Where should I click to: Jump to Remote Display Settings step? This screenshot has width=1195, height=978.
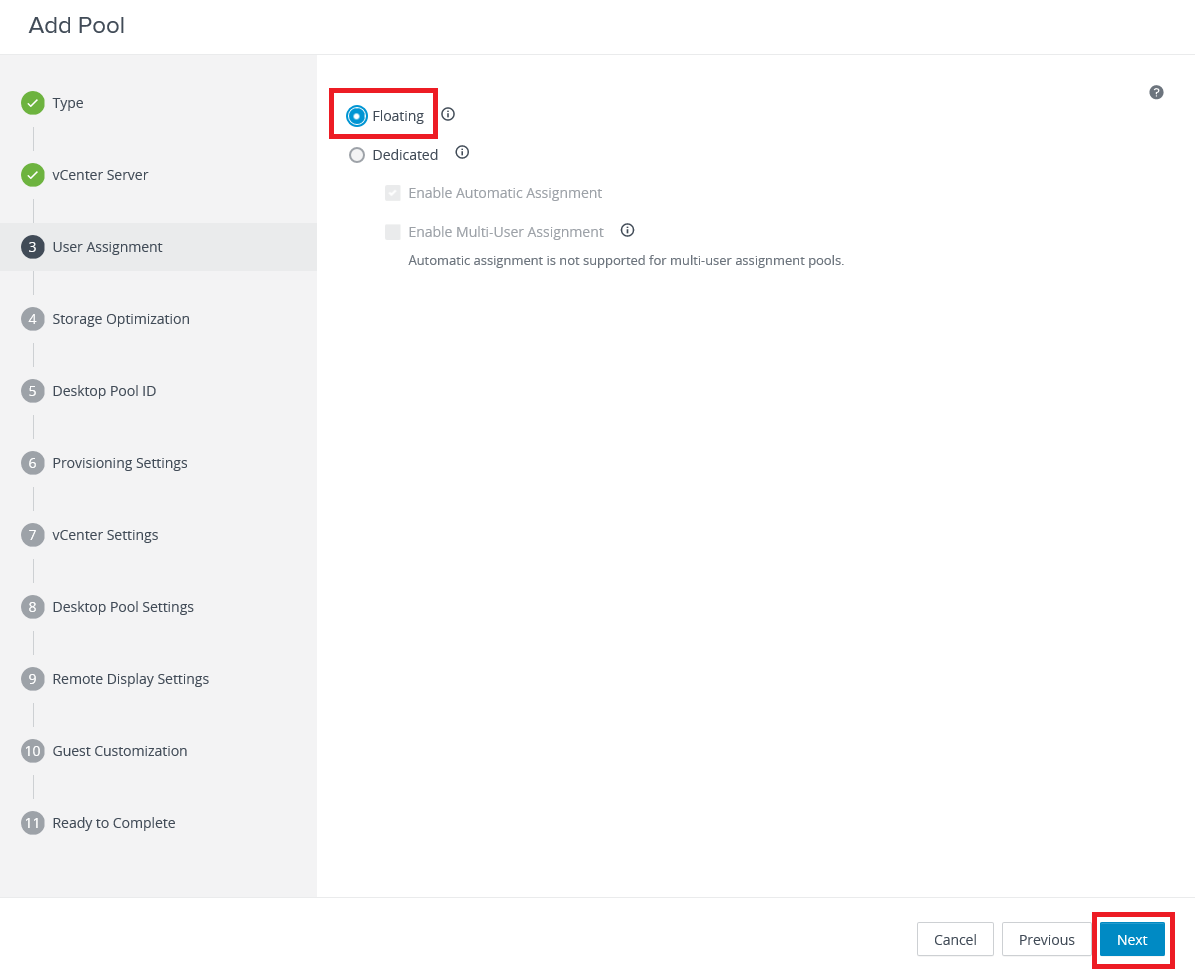tap(130, 679)
